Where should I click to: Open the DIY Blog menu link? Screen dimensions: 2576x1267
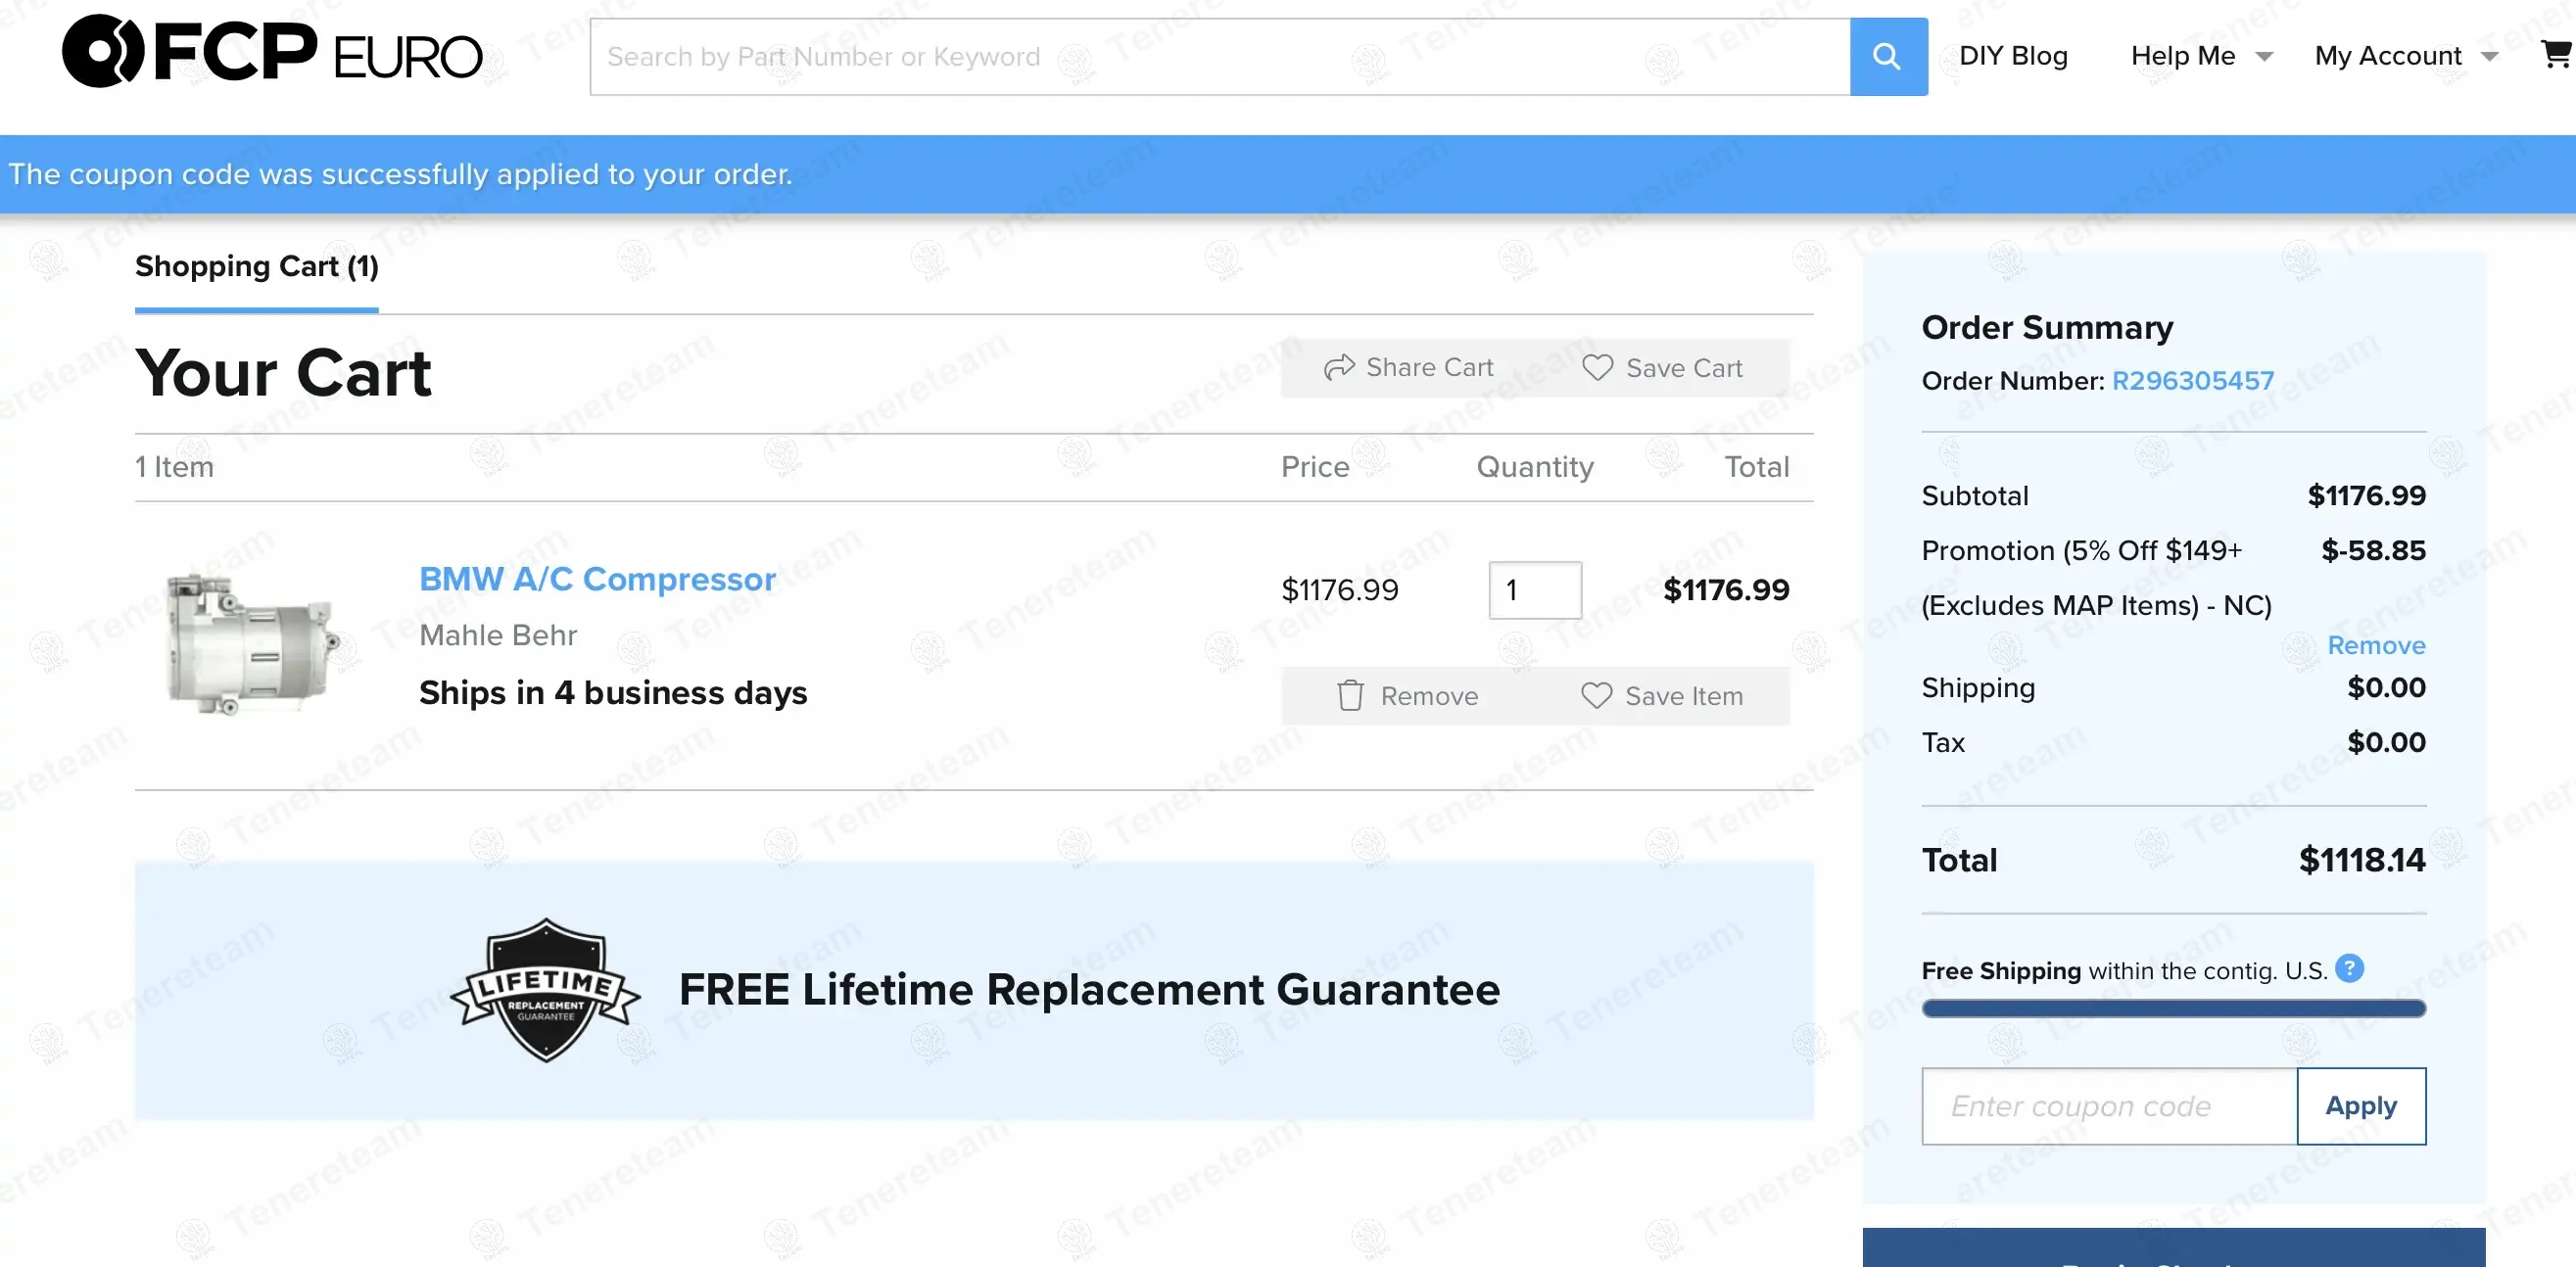tap(2012, 56)
